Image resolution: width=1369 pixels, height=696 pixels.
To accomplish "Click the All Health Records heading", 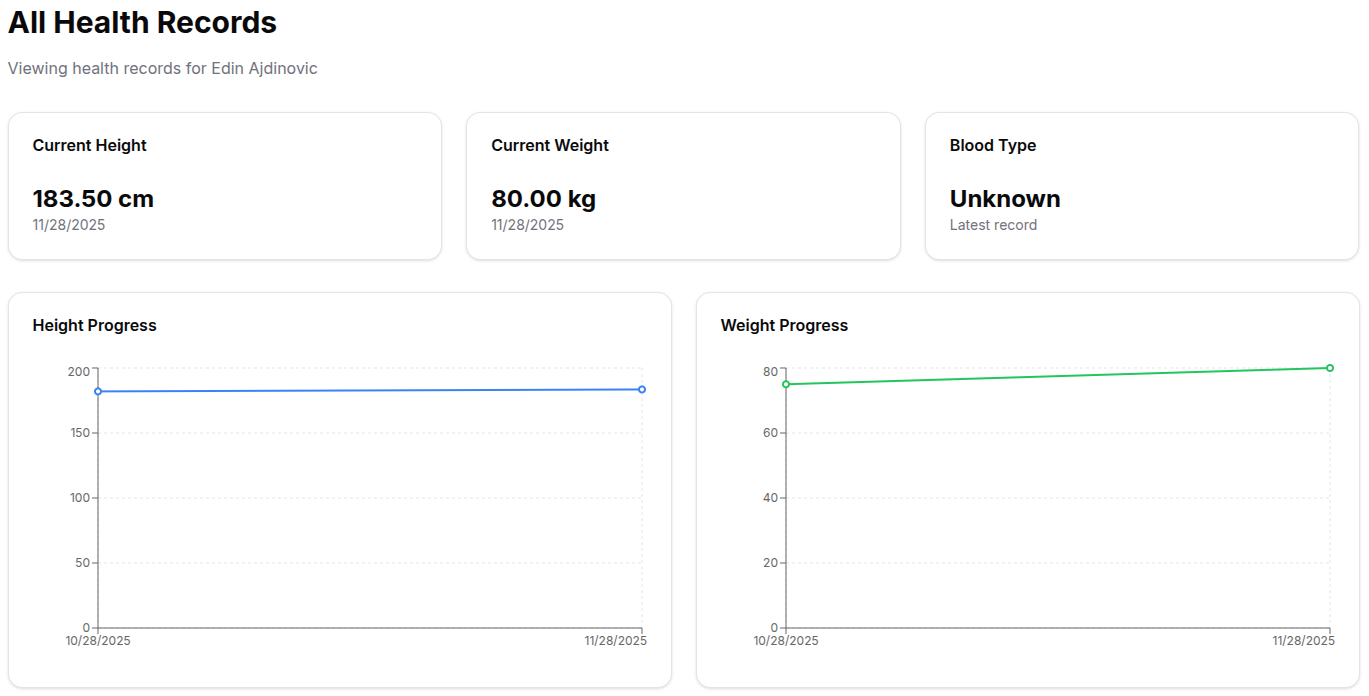I will tap(142, 23).
